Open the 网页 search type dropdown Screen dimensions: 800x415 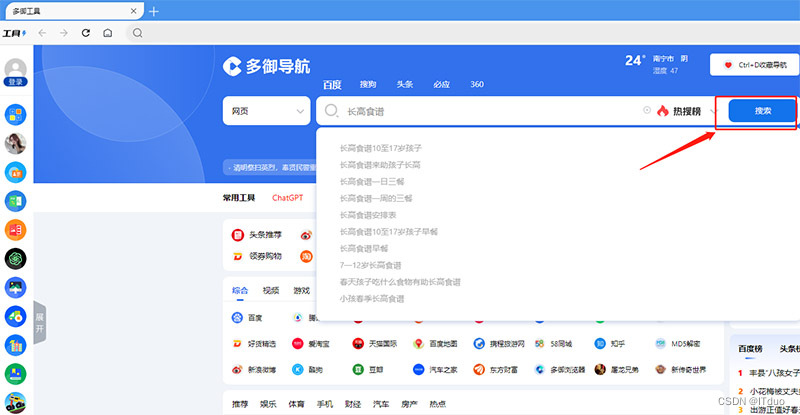click(266, 111)
